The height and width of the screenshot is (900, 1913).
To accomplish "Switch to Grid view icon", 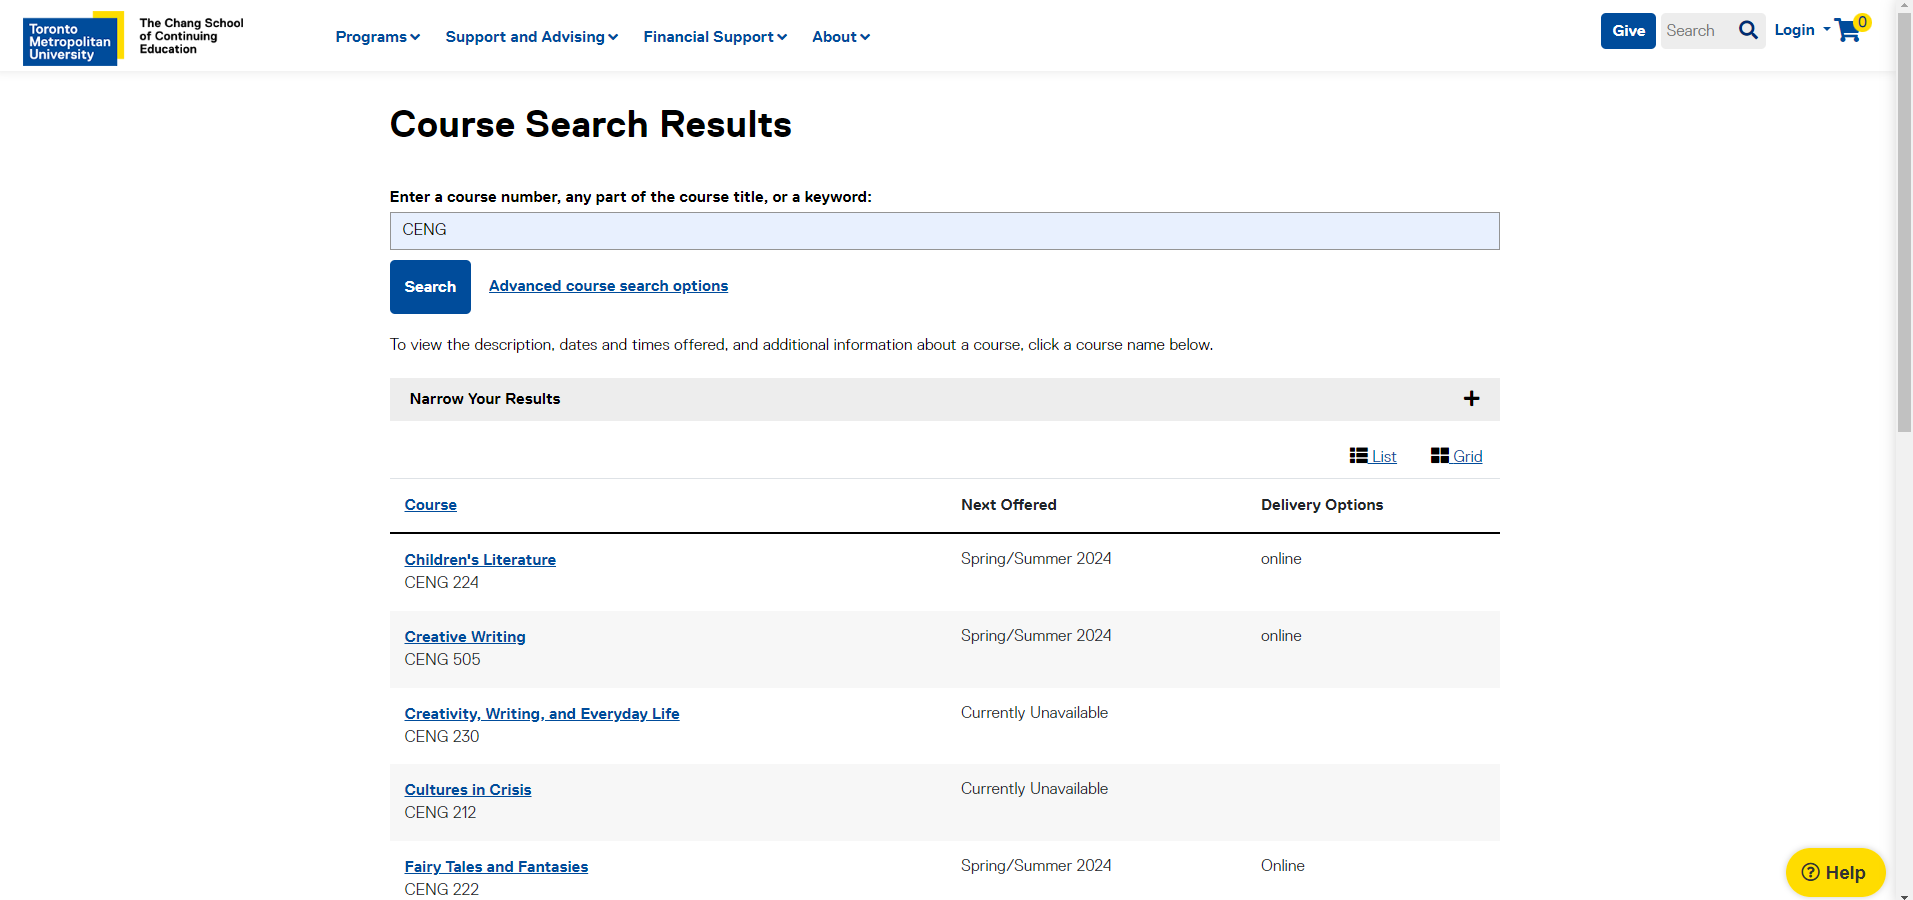I will [1440, 456].
